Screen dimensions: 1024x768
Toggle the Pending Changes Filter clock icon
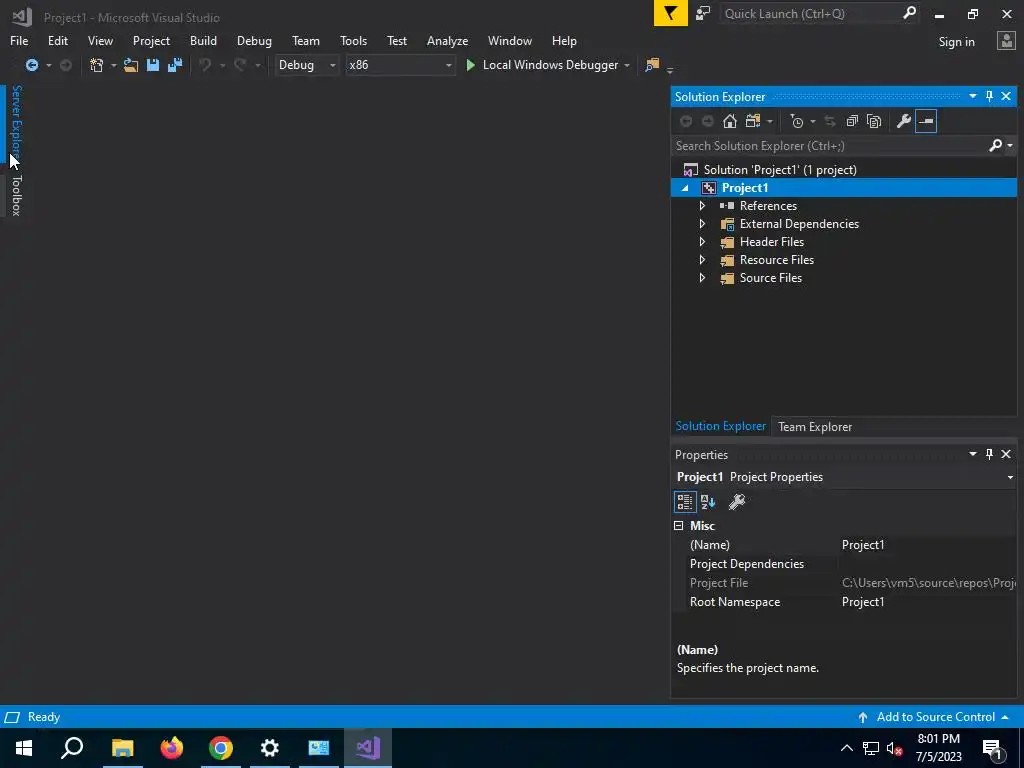pyautogui.click(x=797, y=121)
